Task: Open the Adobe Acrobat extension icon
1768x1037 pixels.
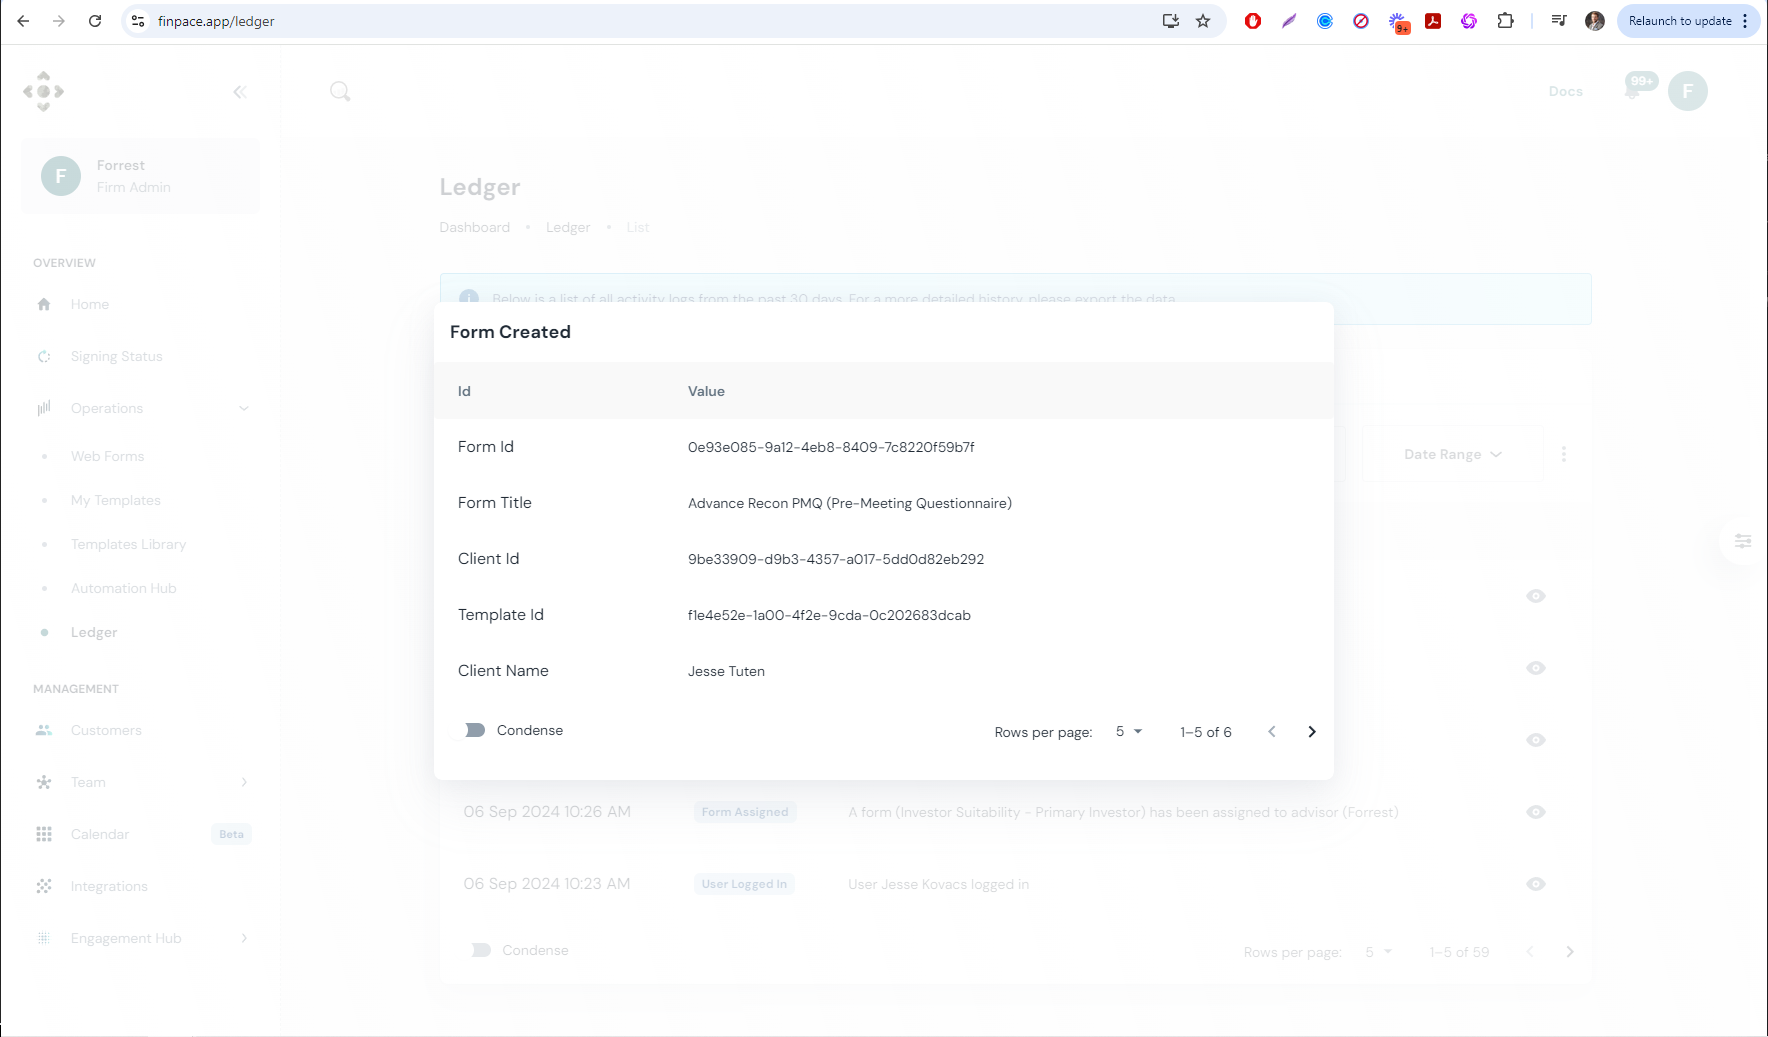Action: [x=1433, y=21]
